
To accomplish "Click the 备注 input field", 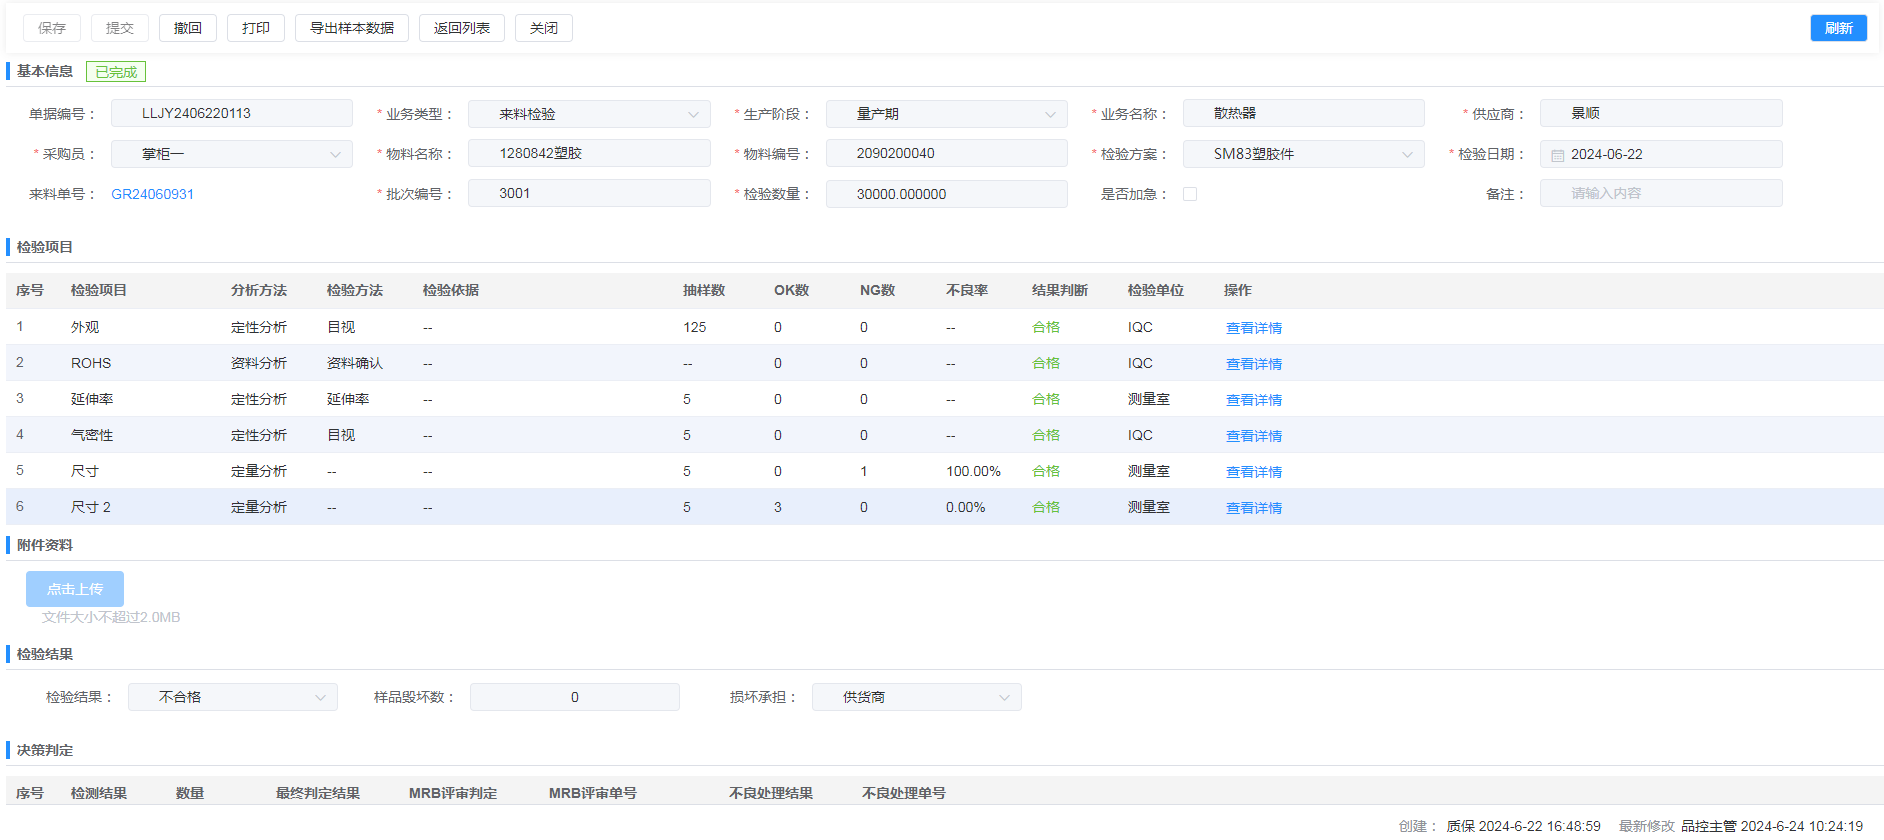I will pos(1661,193).
